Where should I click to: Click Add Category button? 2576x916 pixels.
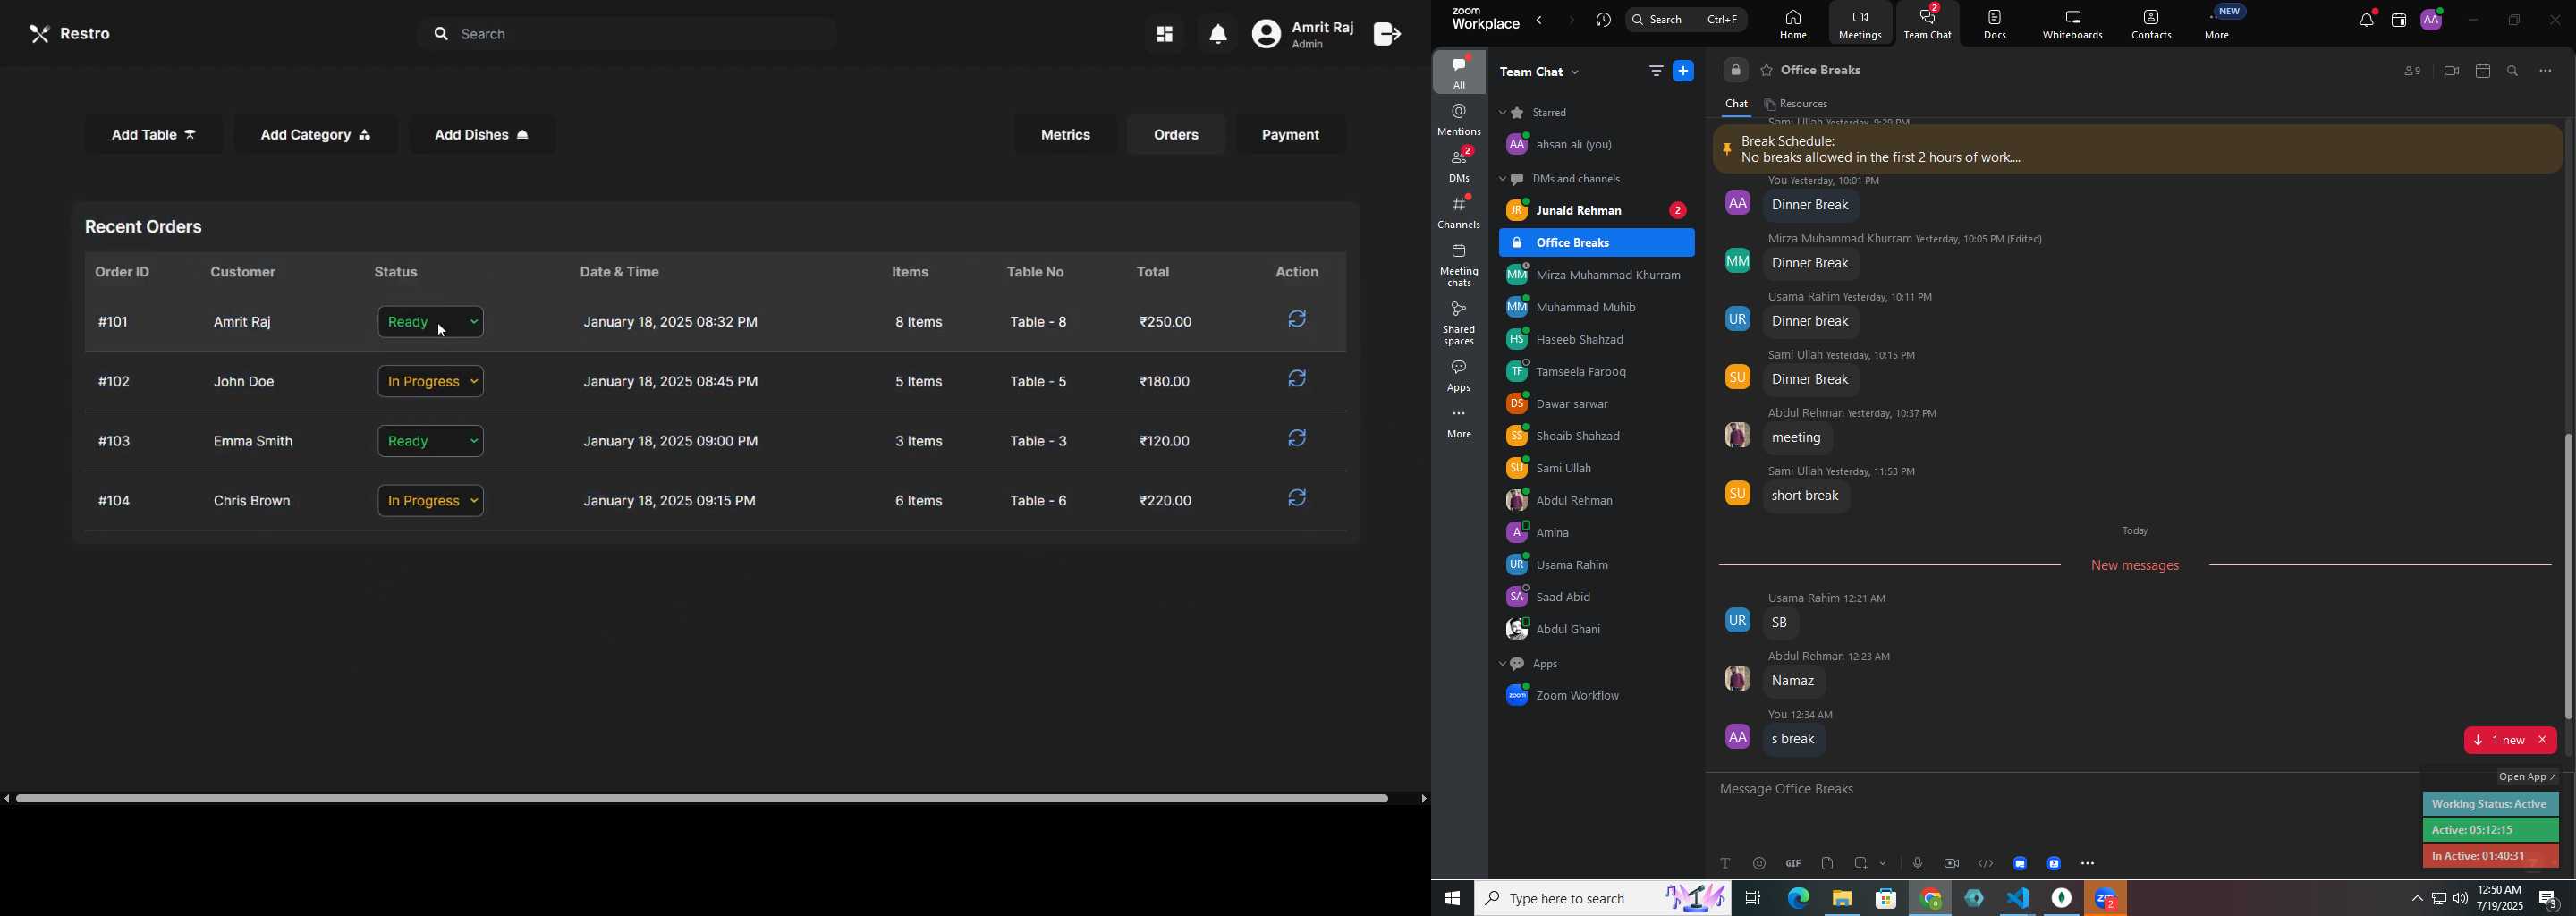tap(315, 135)
